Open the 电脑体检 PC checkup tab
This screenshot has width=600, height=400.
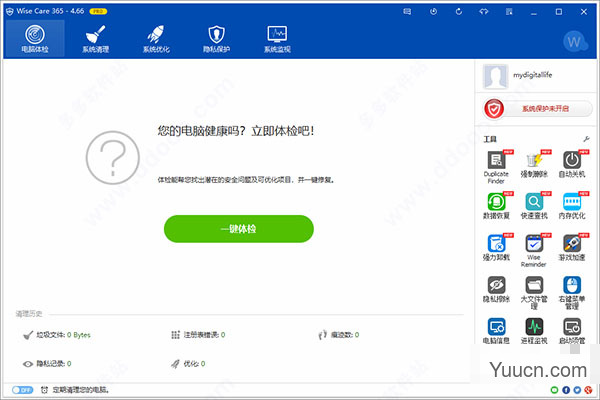pos(34,39)
